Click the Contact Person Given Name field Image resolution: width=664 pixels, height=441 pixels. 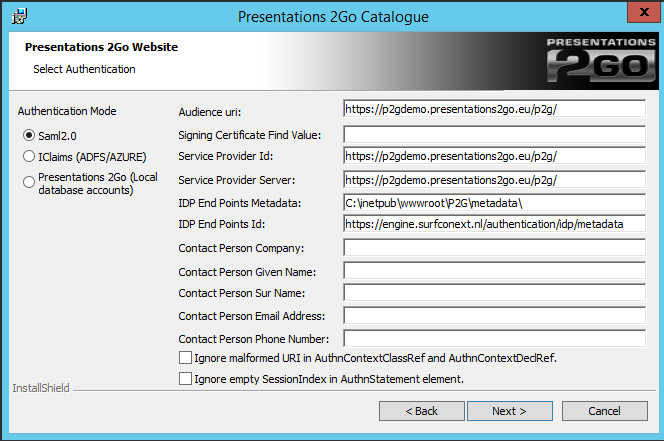point(495,270)
